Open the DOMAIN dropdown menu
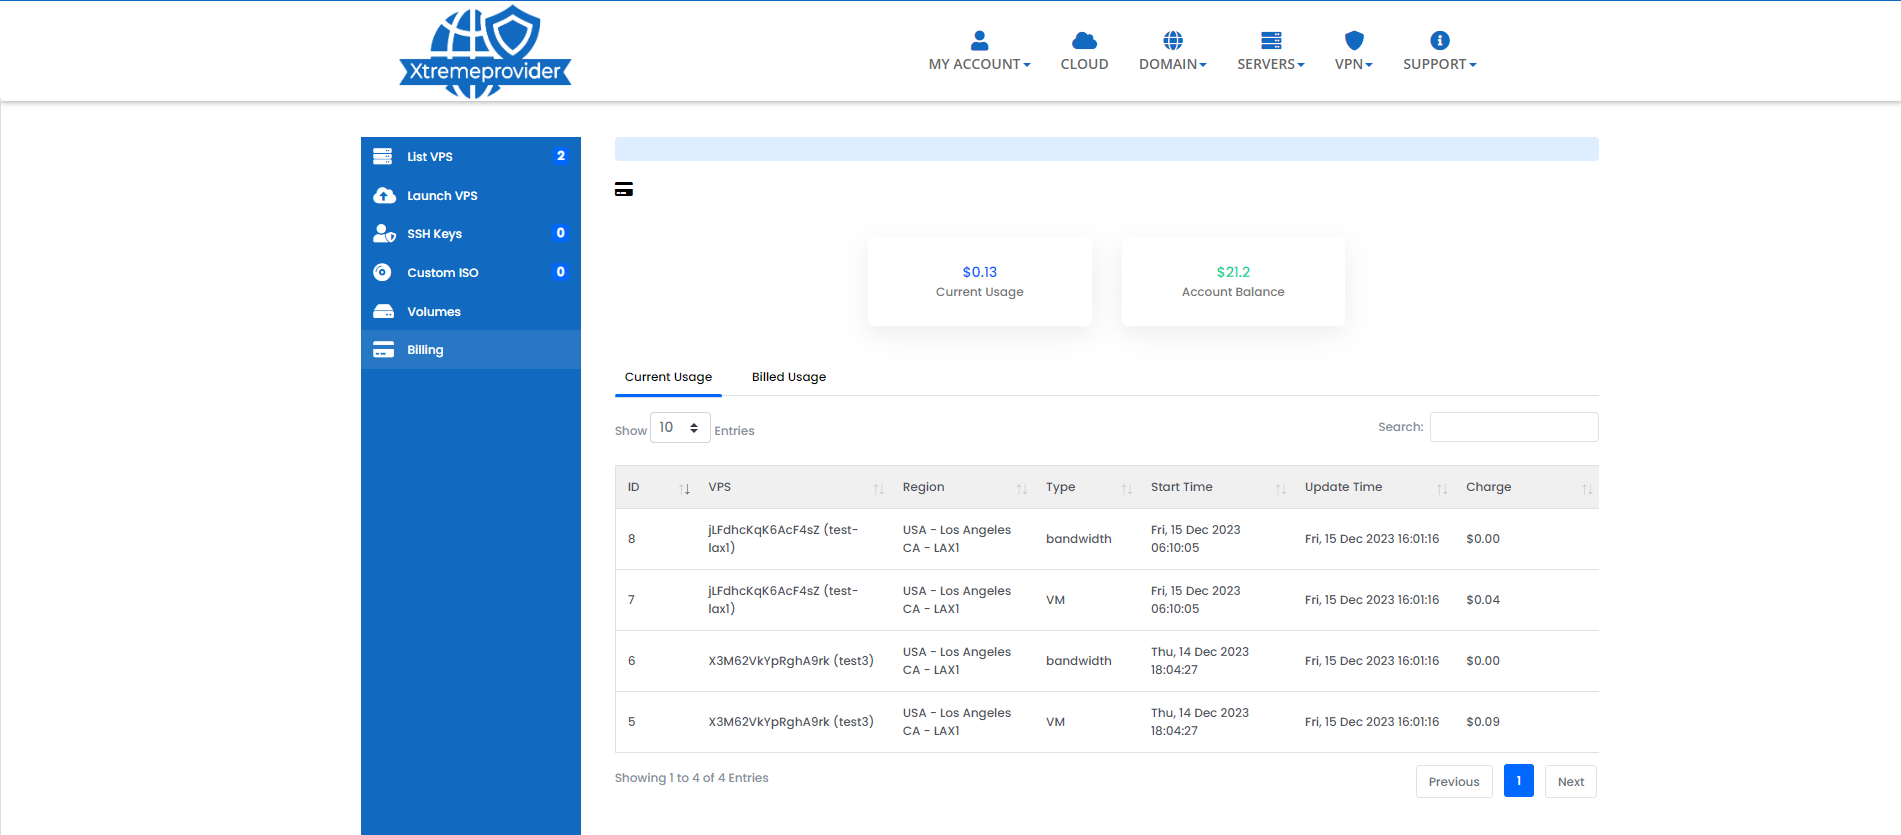 tap(1173, 64)
